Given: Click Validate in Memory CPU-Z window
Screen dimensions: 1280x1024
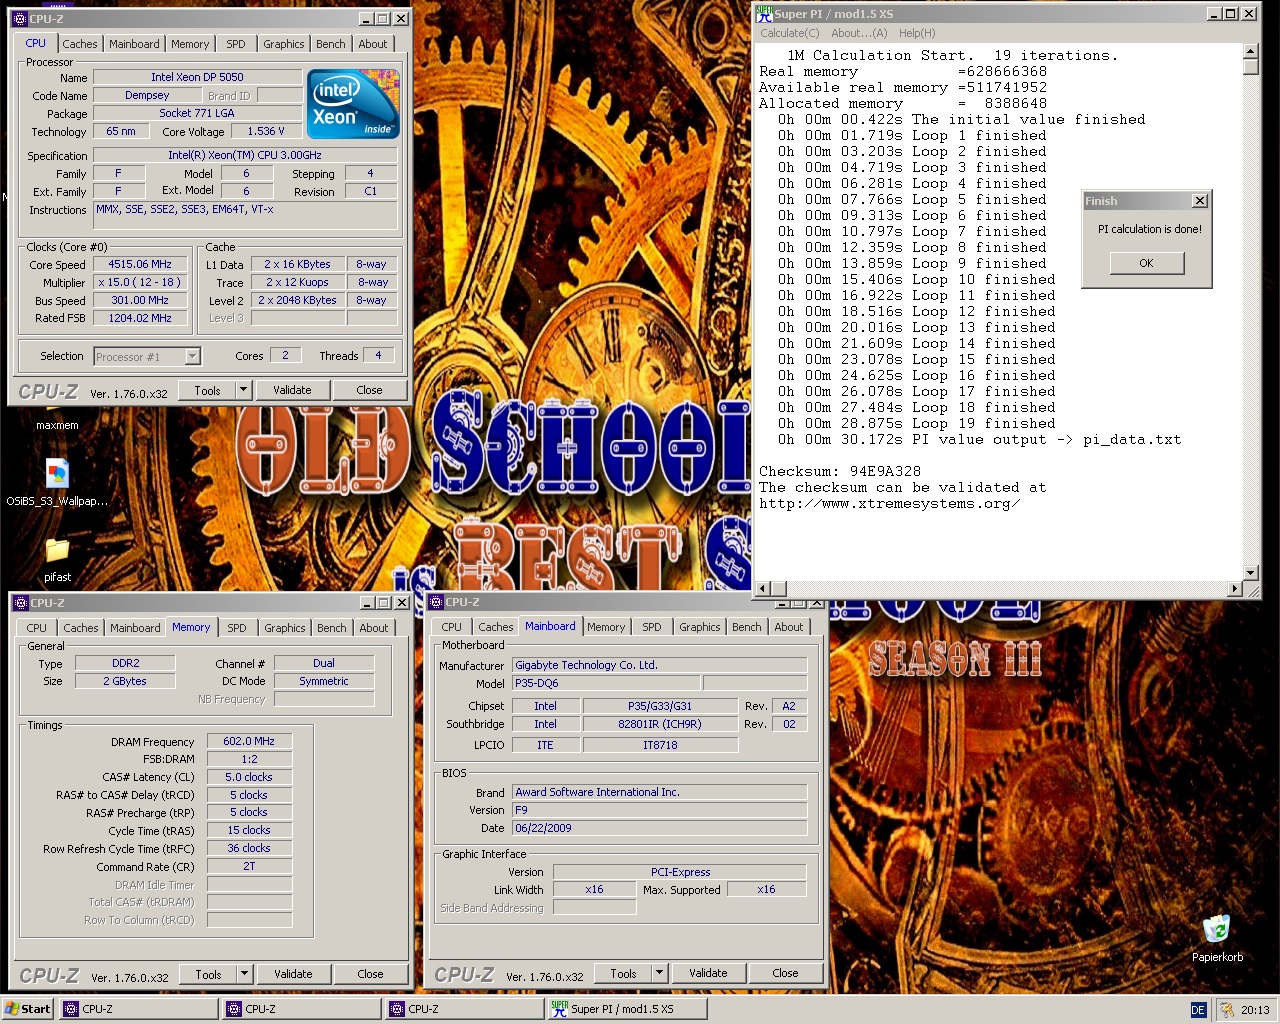Looking at the screenshot, I should click(x=293, y=974).
